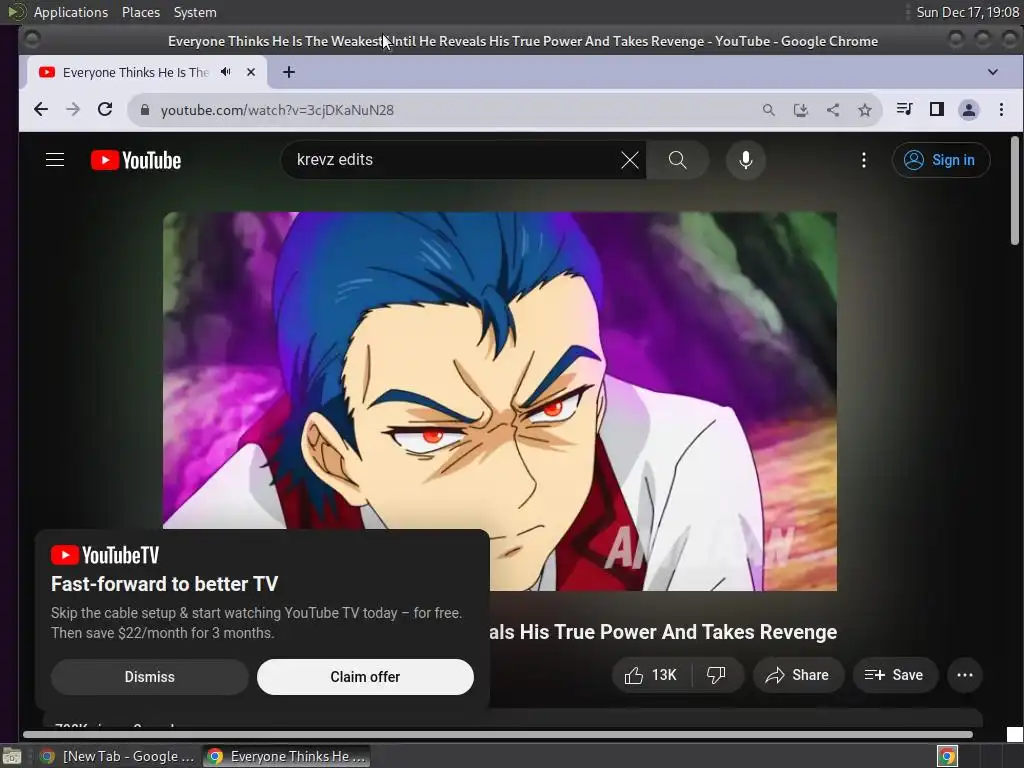Viewport: 1024px width, 768px height.
Task: Click the horizontal scrollbar at bottom
Action: (x=498, y=734)
